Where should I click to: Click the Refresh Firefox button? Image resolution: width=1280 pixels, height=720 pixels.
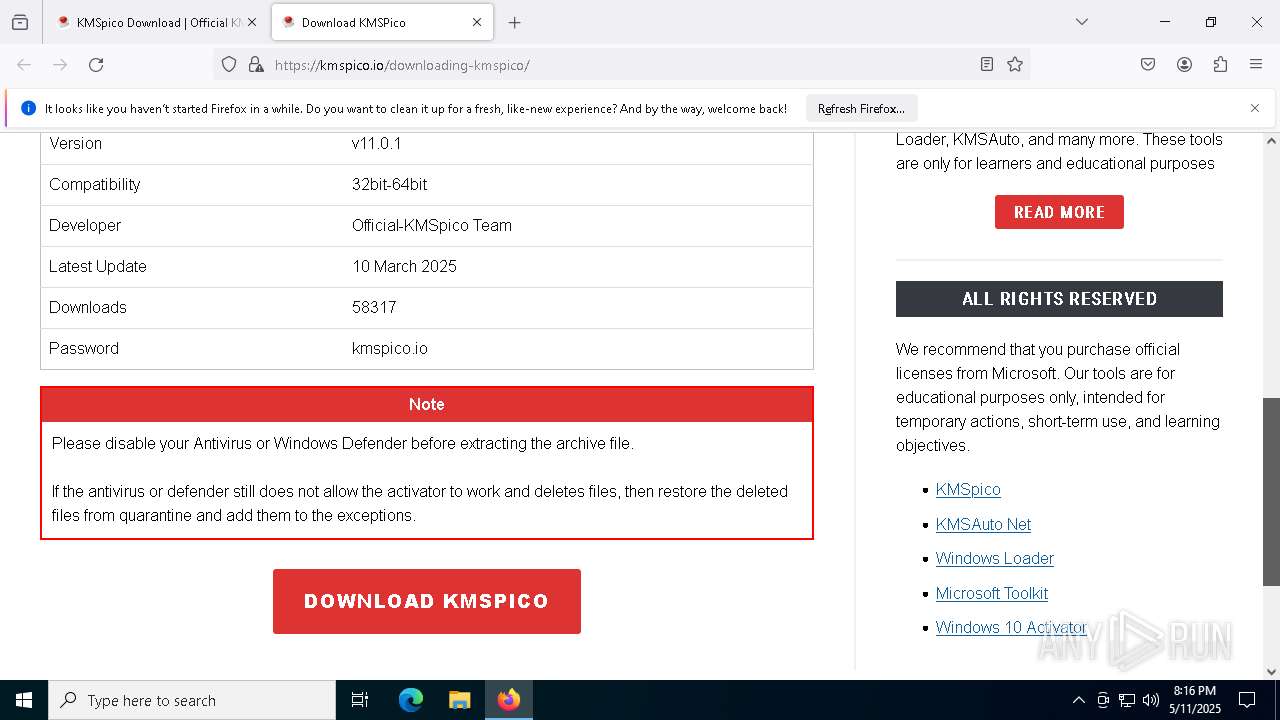(x=861, y=108)
